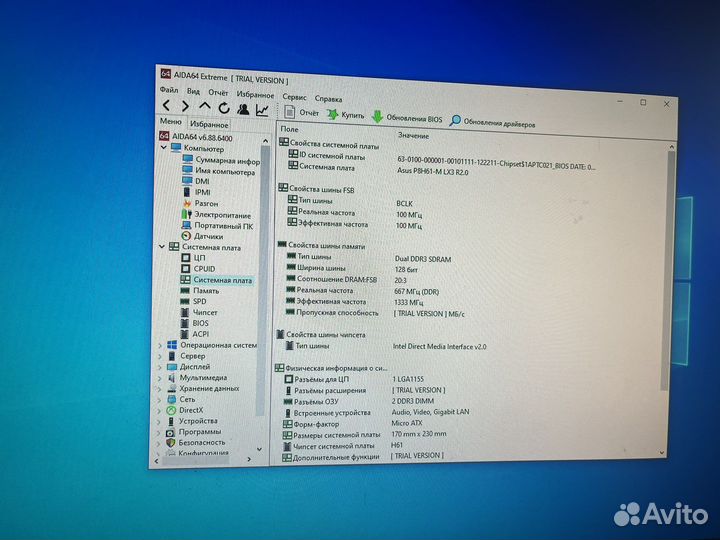Open the Вид menu
The width and height of the screenshot is (720, 540).
[x=193, y=91]
